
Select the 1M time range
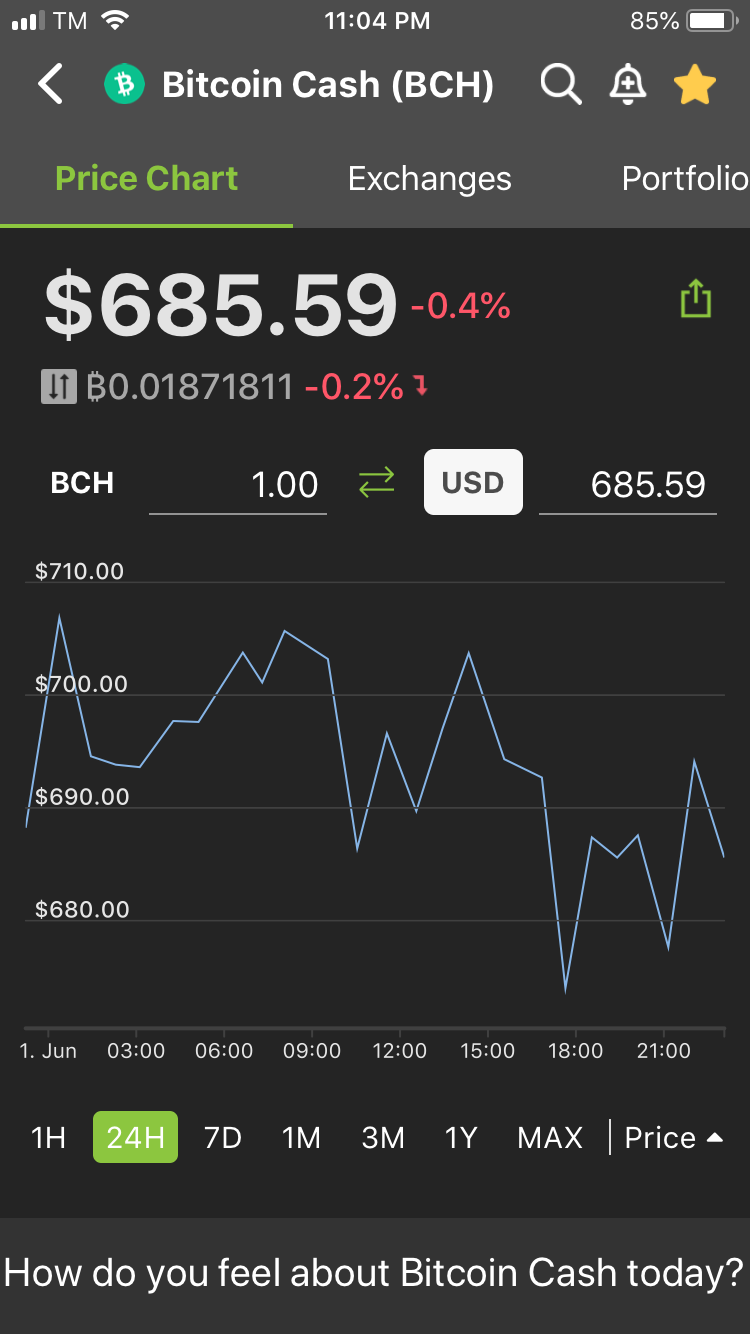[301, 1137]
